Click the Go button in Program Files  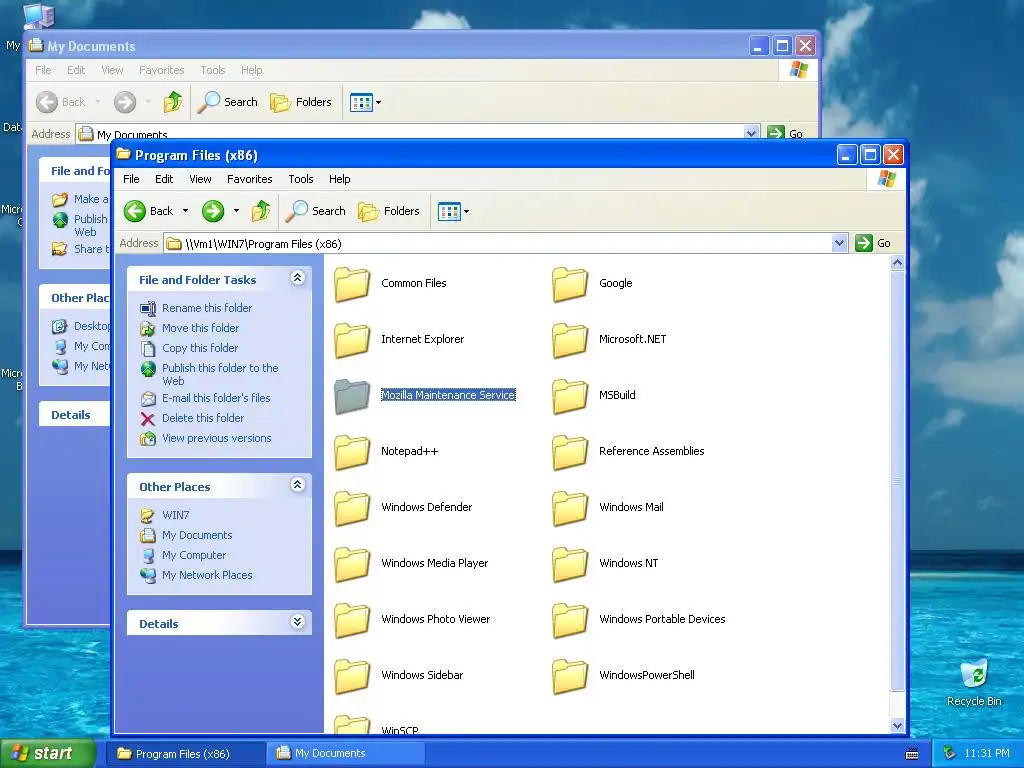(x=874, y=243)
